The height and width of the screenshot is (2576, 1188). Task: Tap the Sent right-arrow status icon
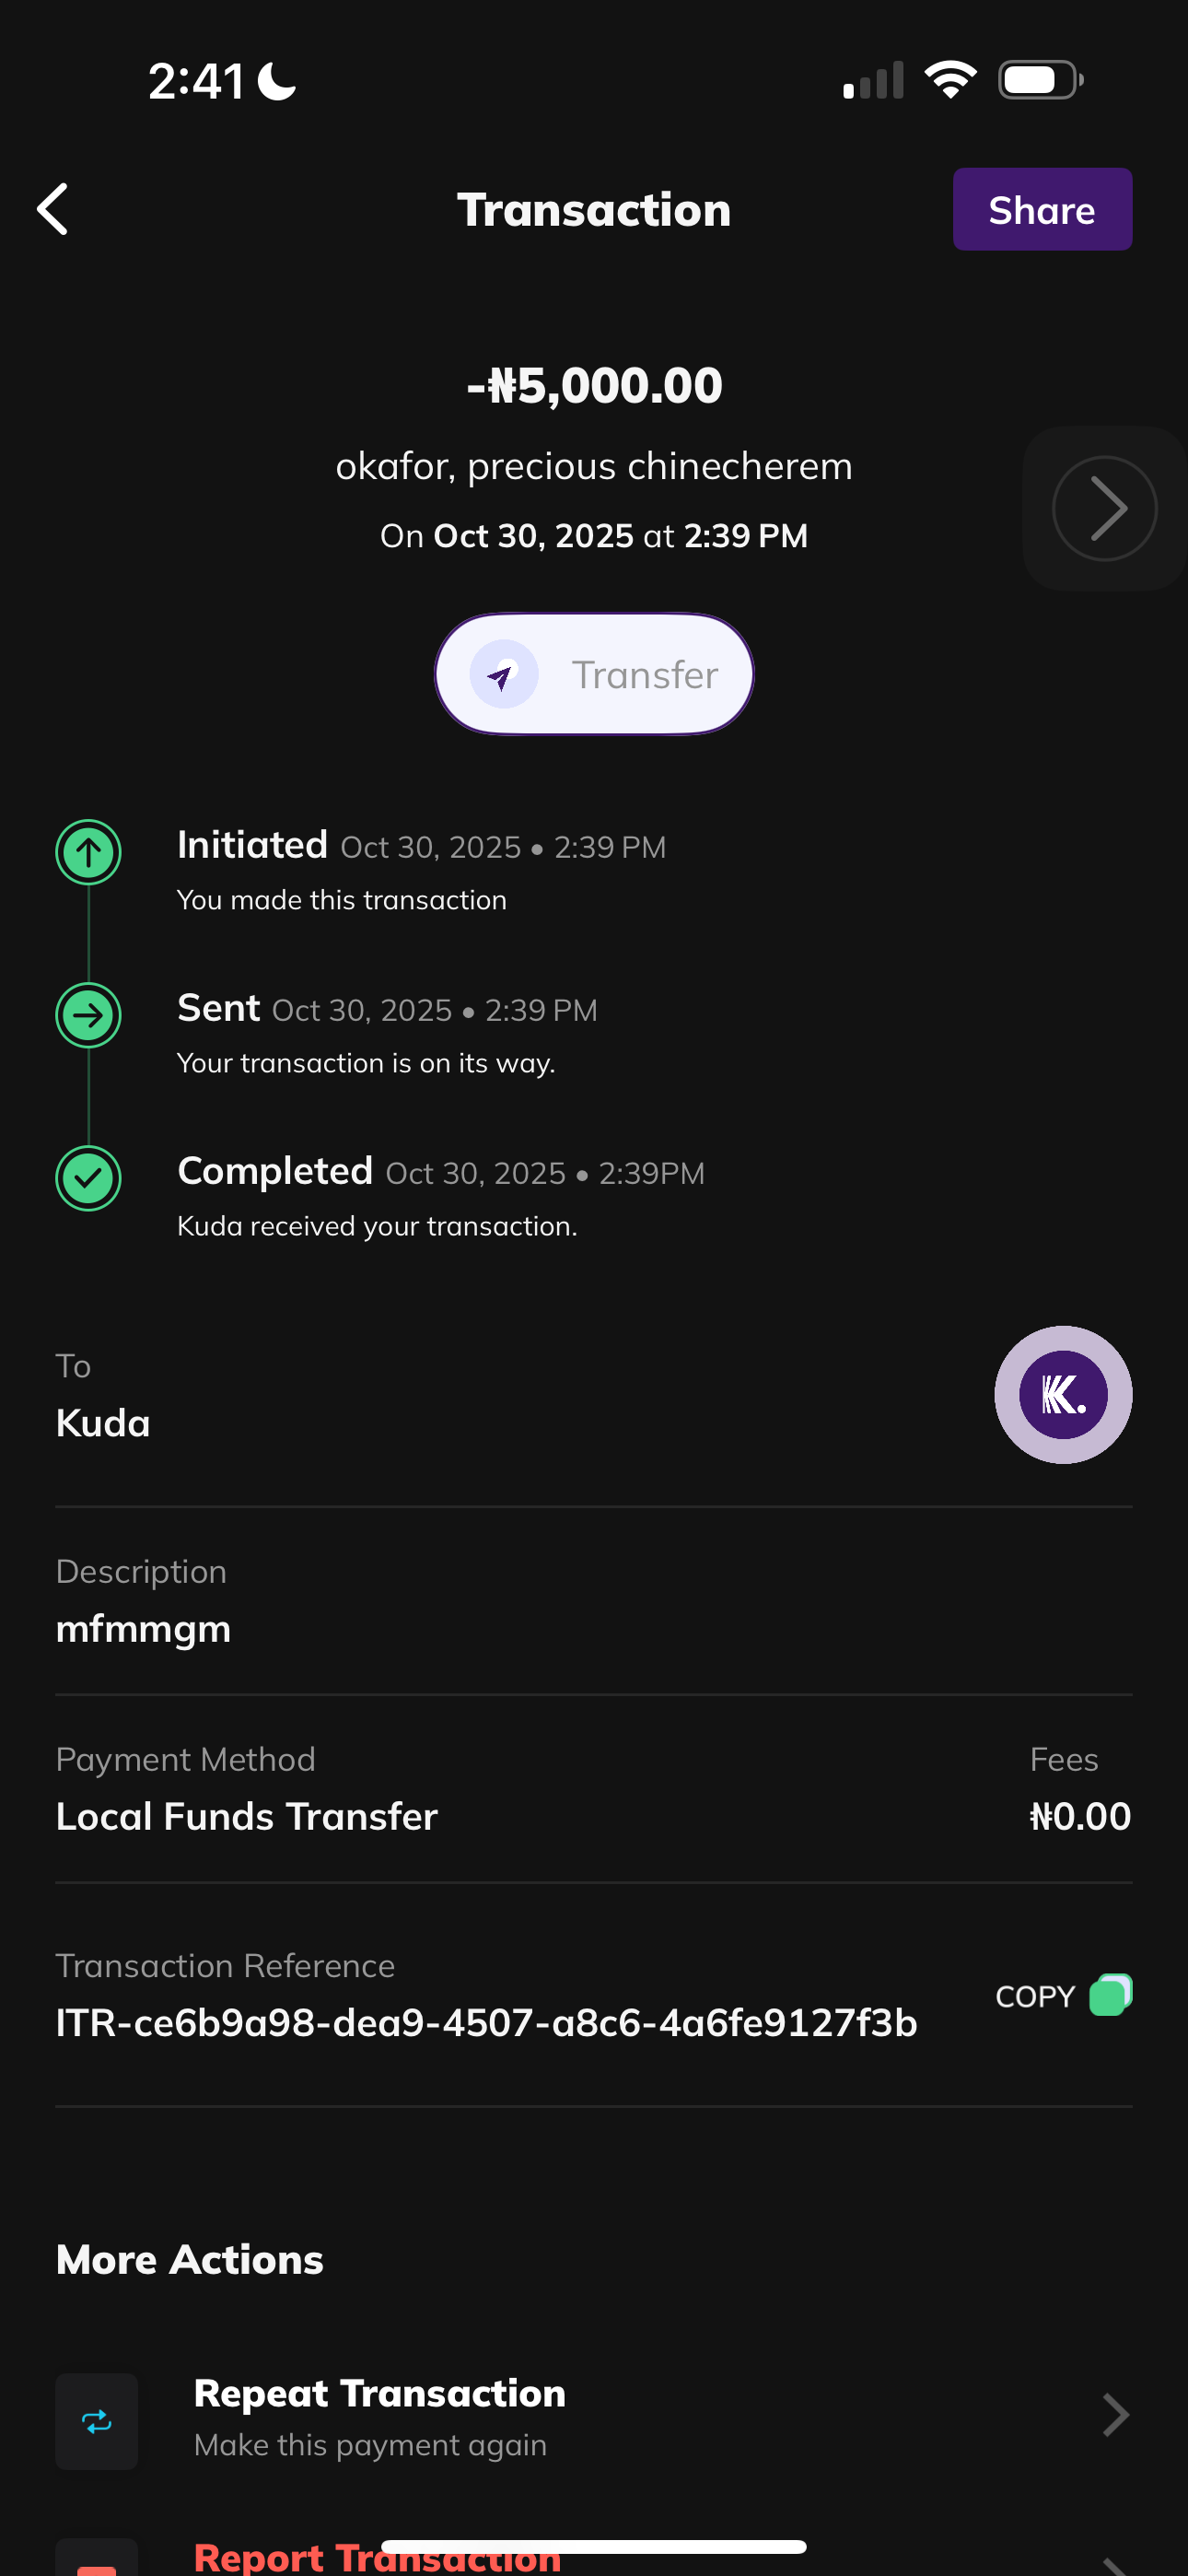point(89,1015)
